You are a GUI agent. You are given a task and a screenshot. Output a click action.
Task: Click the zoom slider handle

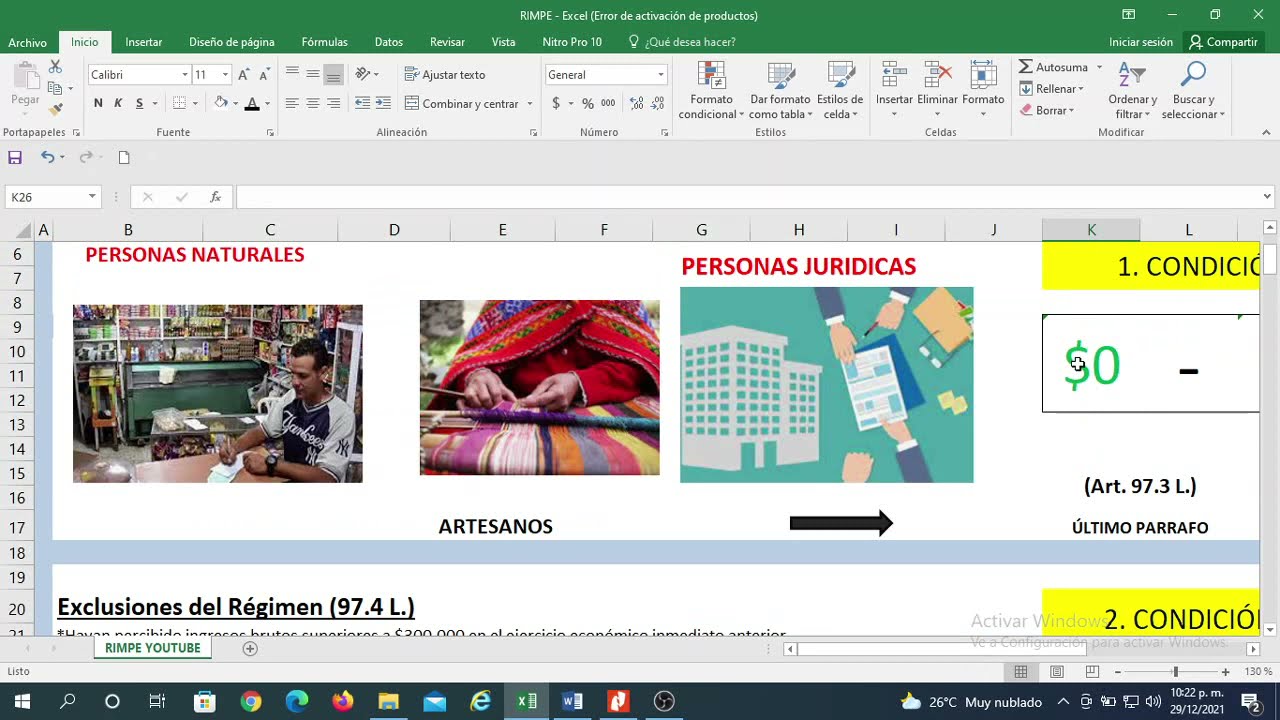1176,671
